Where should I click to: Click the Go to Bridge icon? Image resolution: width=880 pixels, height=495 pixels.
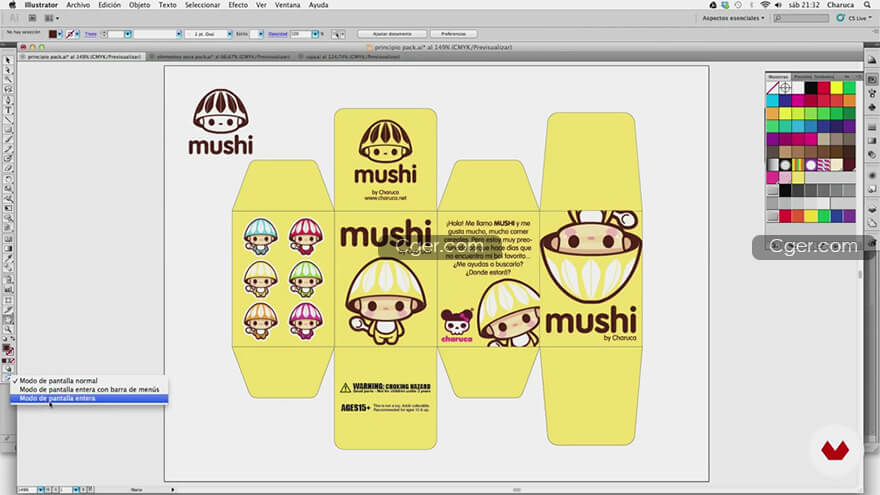[32, 18]
